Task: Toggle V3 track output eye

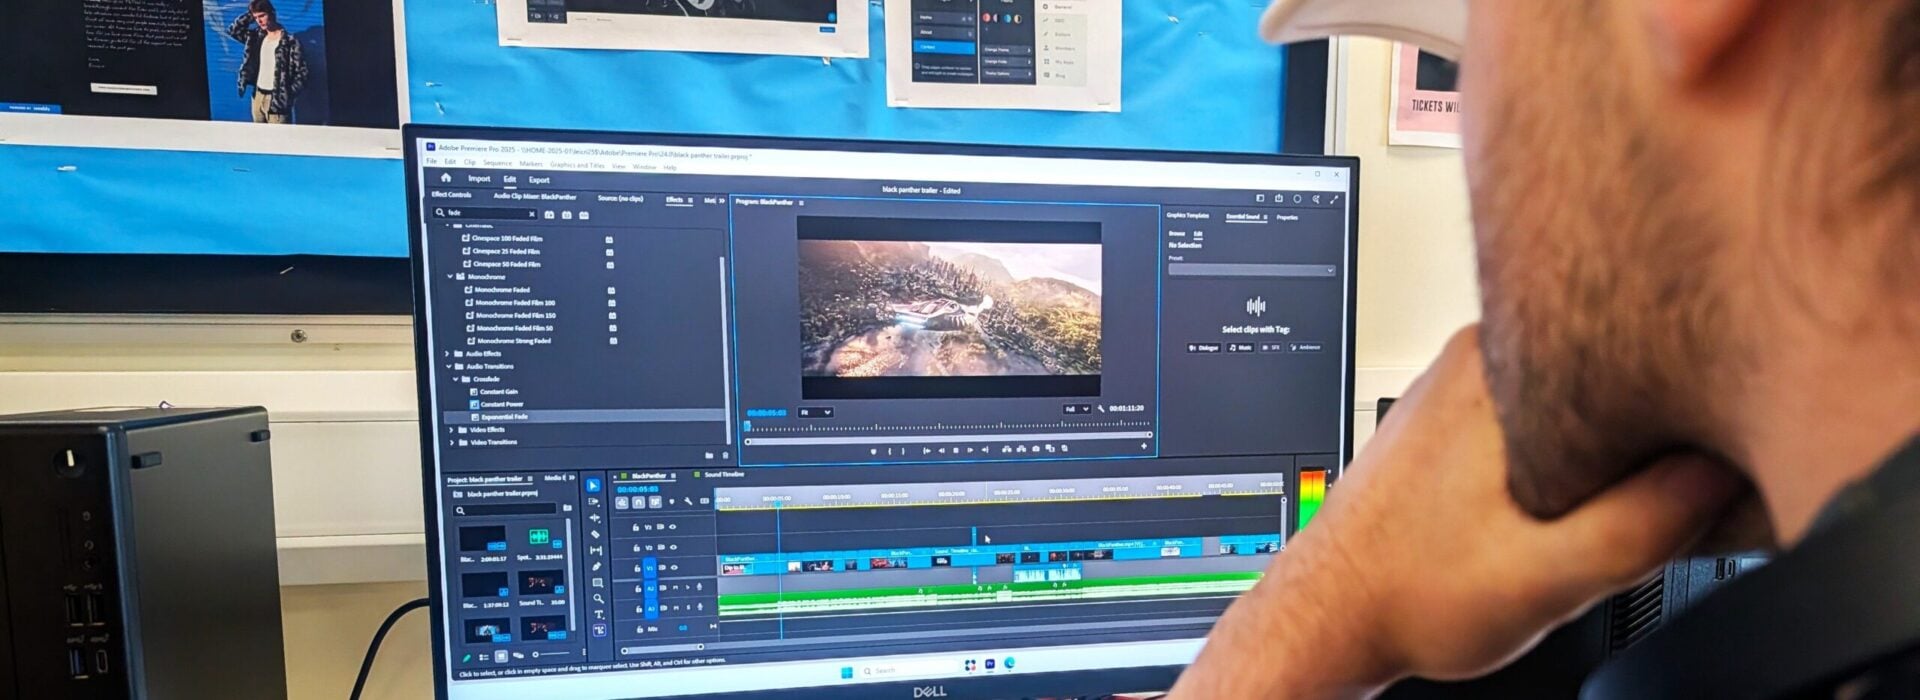Action: (x=673, y=527)
